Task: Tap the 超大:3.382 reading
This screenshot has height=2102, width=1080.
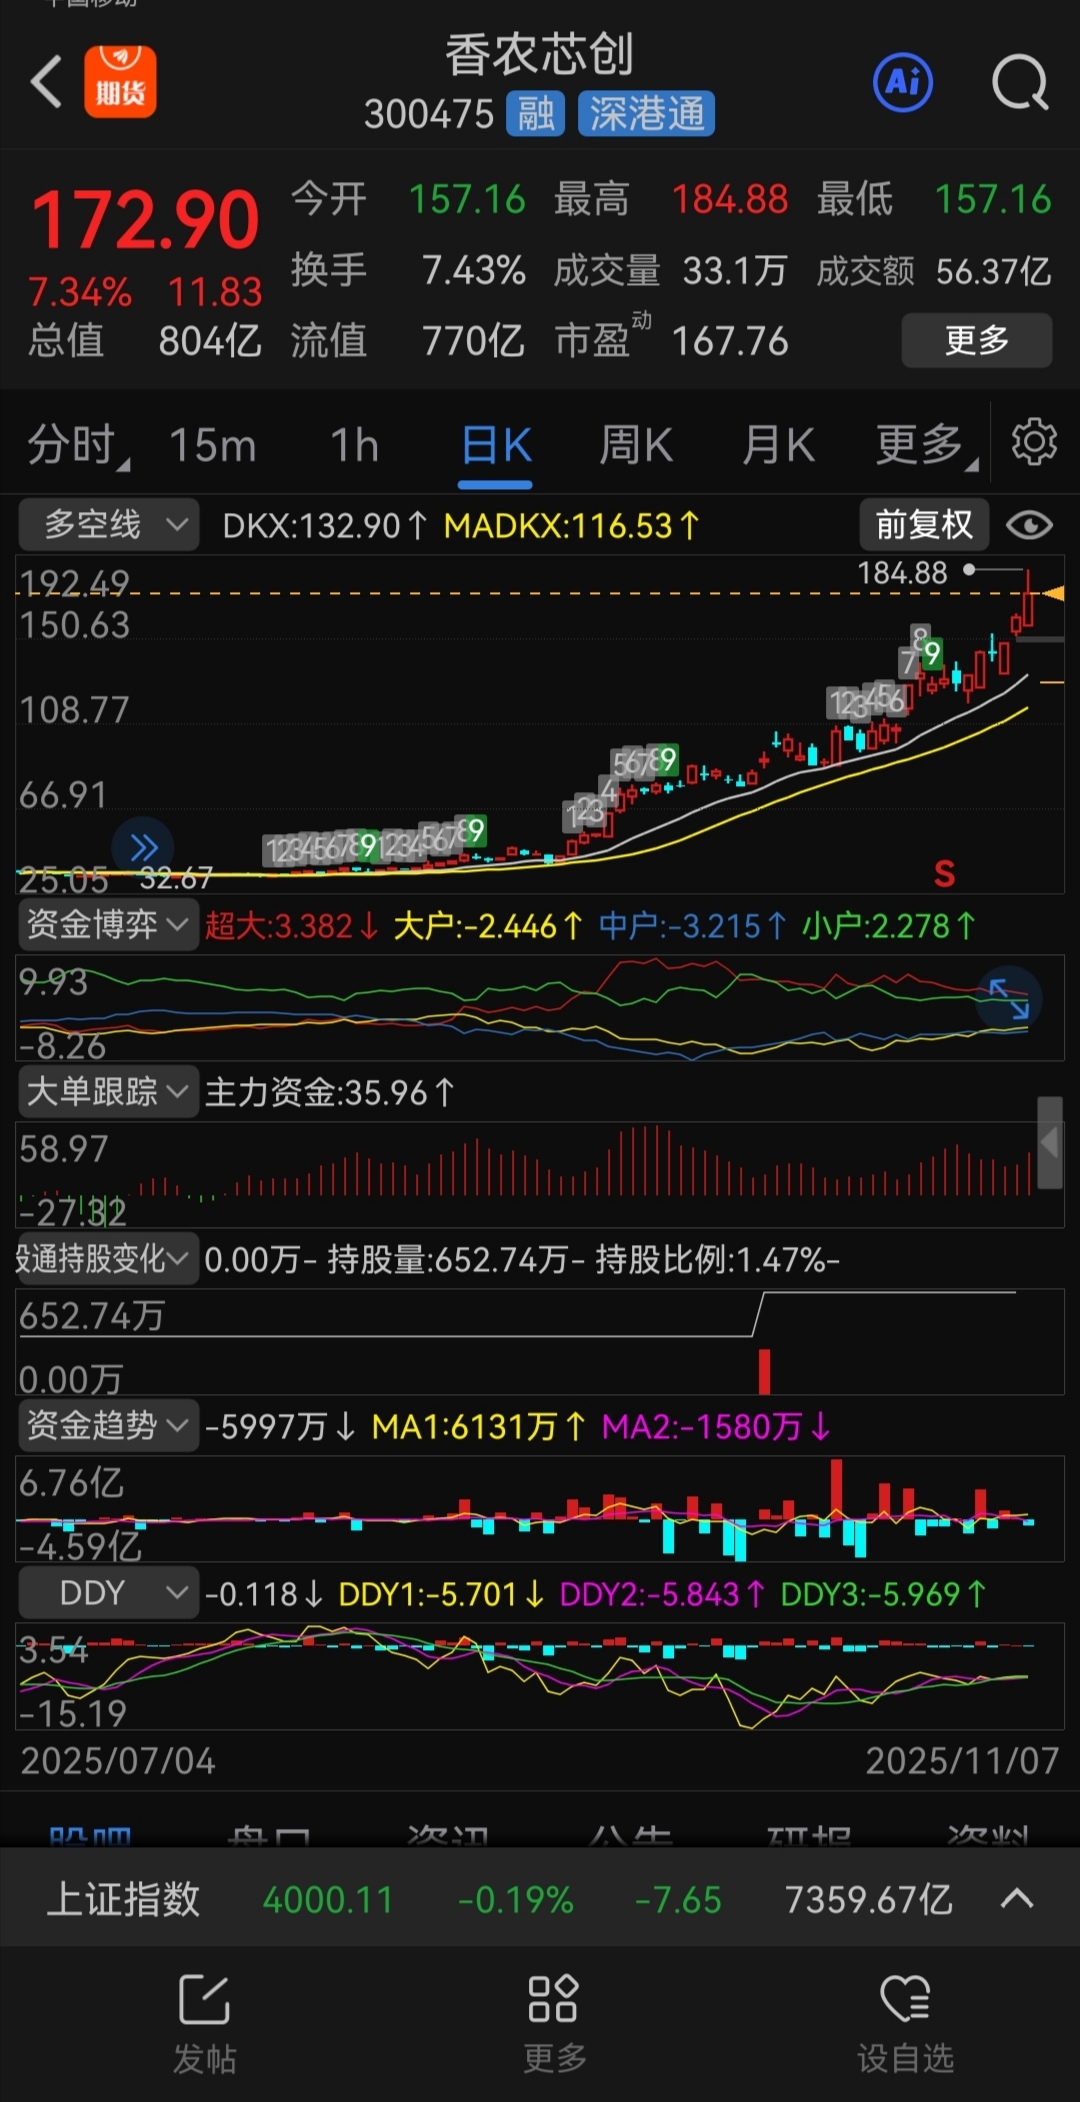Action: tap(292, 926)
